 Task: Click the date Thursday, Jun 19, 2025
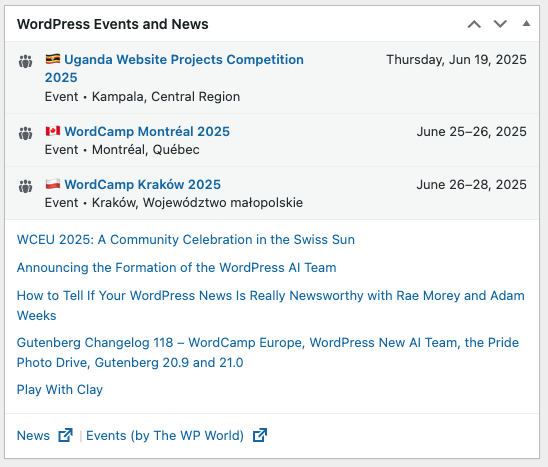(x=456, y=59)
